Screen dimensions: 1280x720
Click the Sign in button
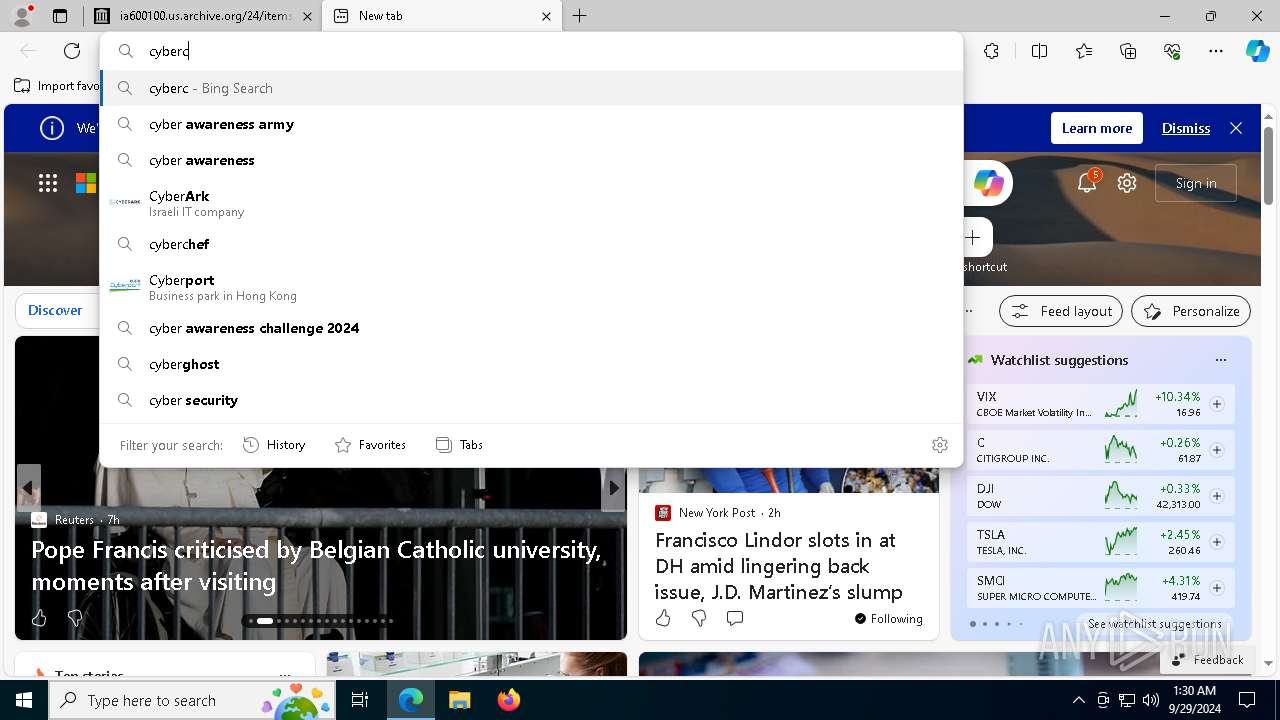pyautogui.click(x=1196, y=183)
